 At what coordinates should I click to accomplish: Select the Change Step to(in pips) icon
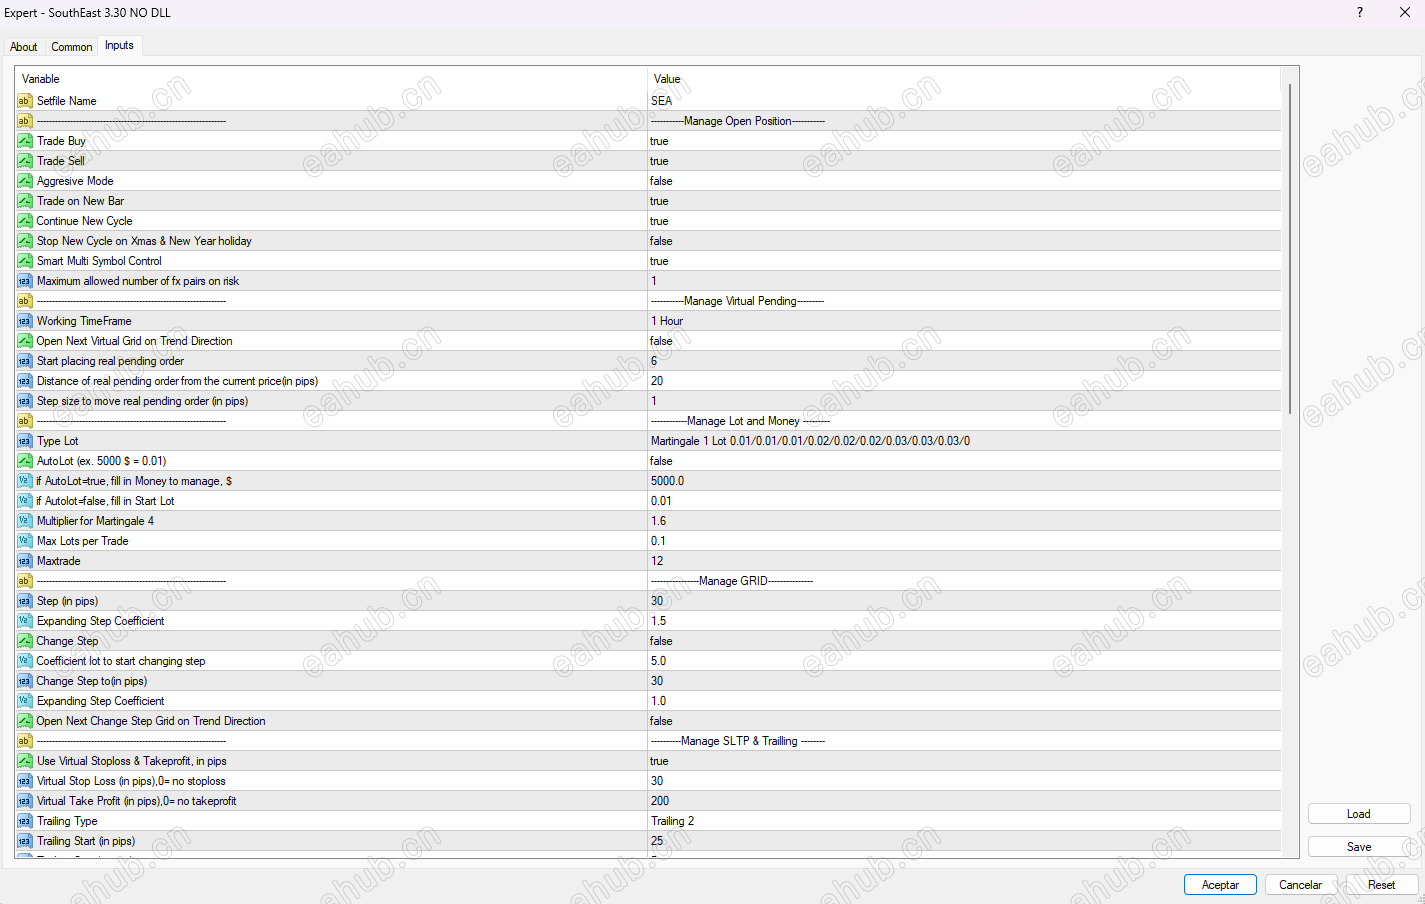pyautogui.click(x=25, y=681)
